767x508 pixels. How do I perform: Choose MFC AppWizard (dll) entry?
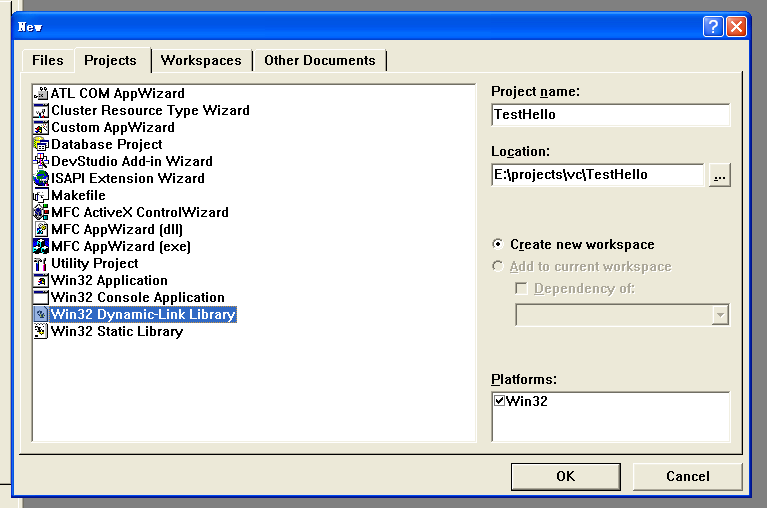pyautogui.click(x=117, y=229)
